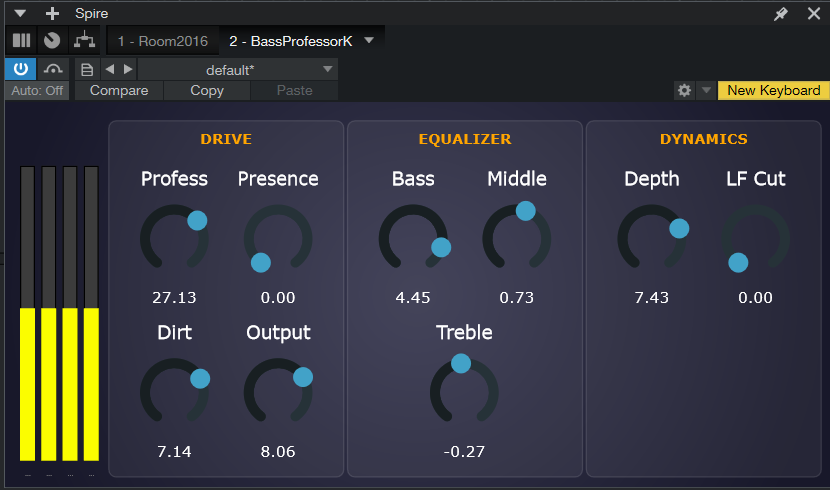Click the Output knob

[x=278, y=392]
